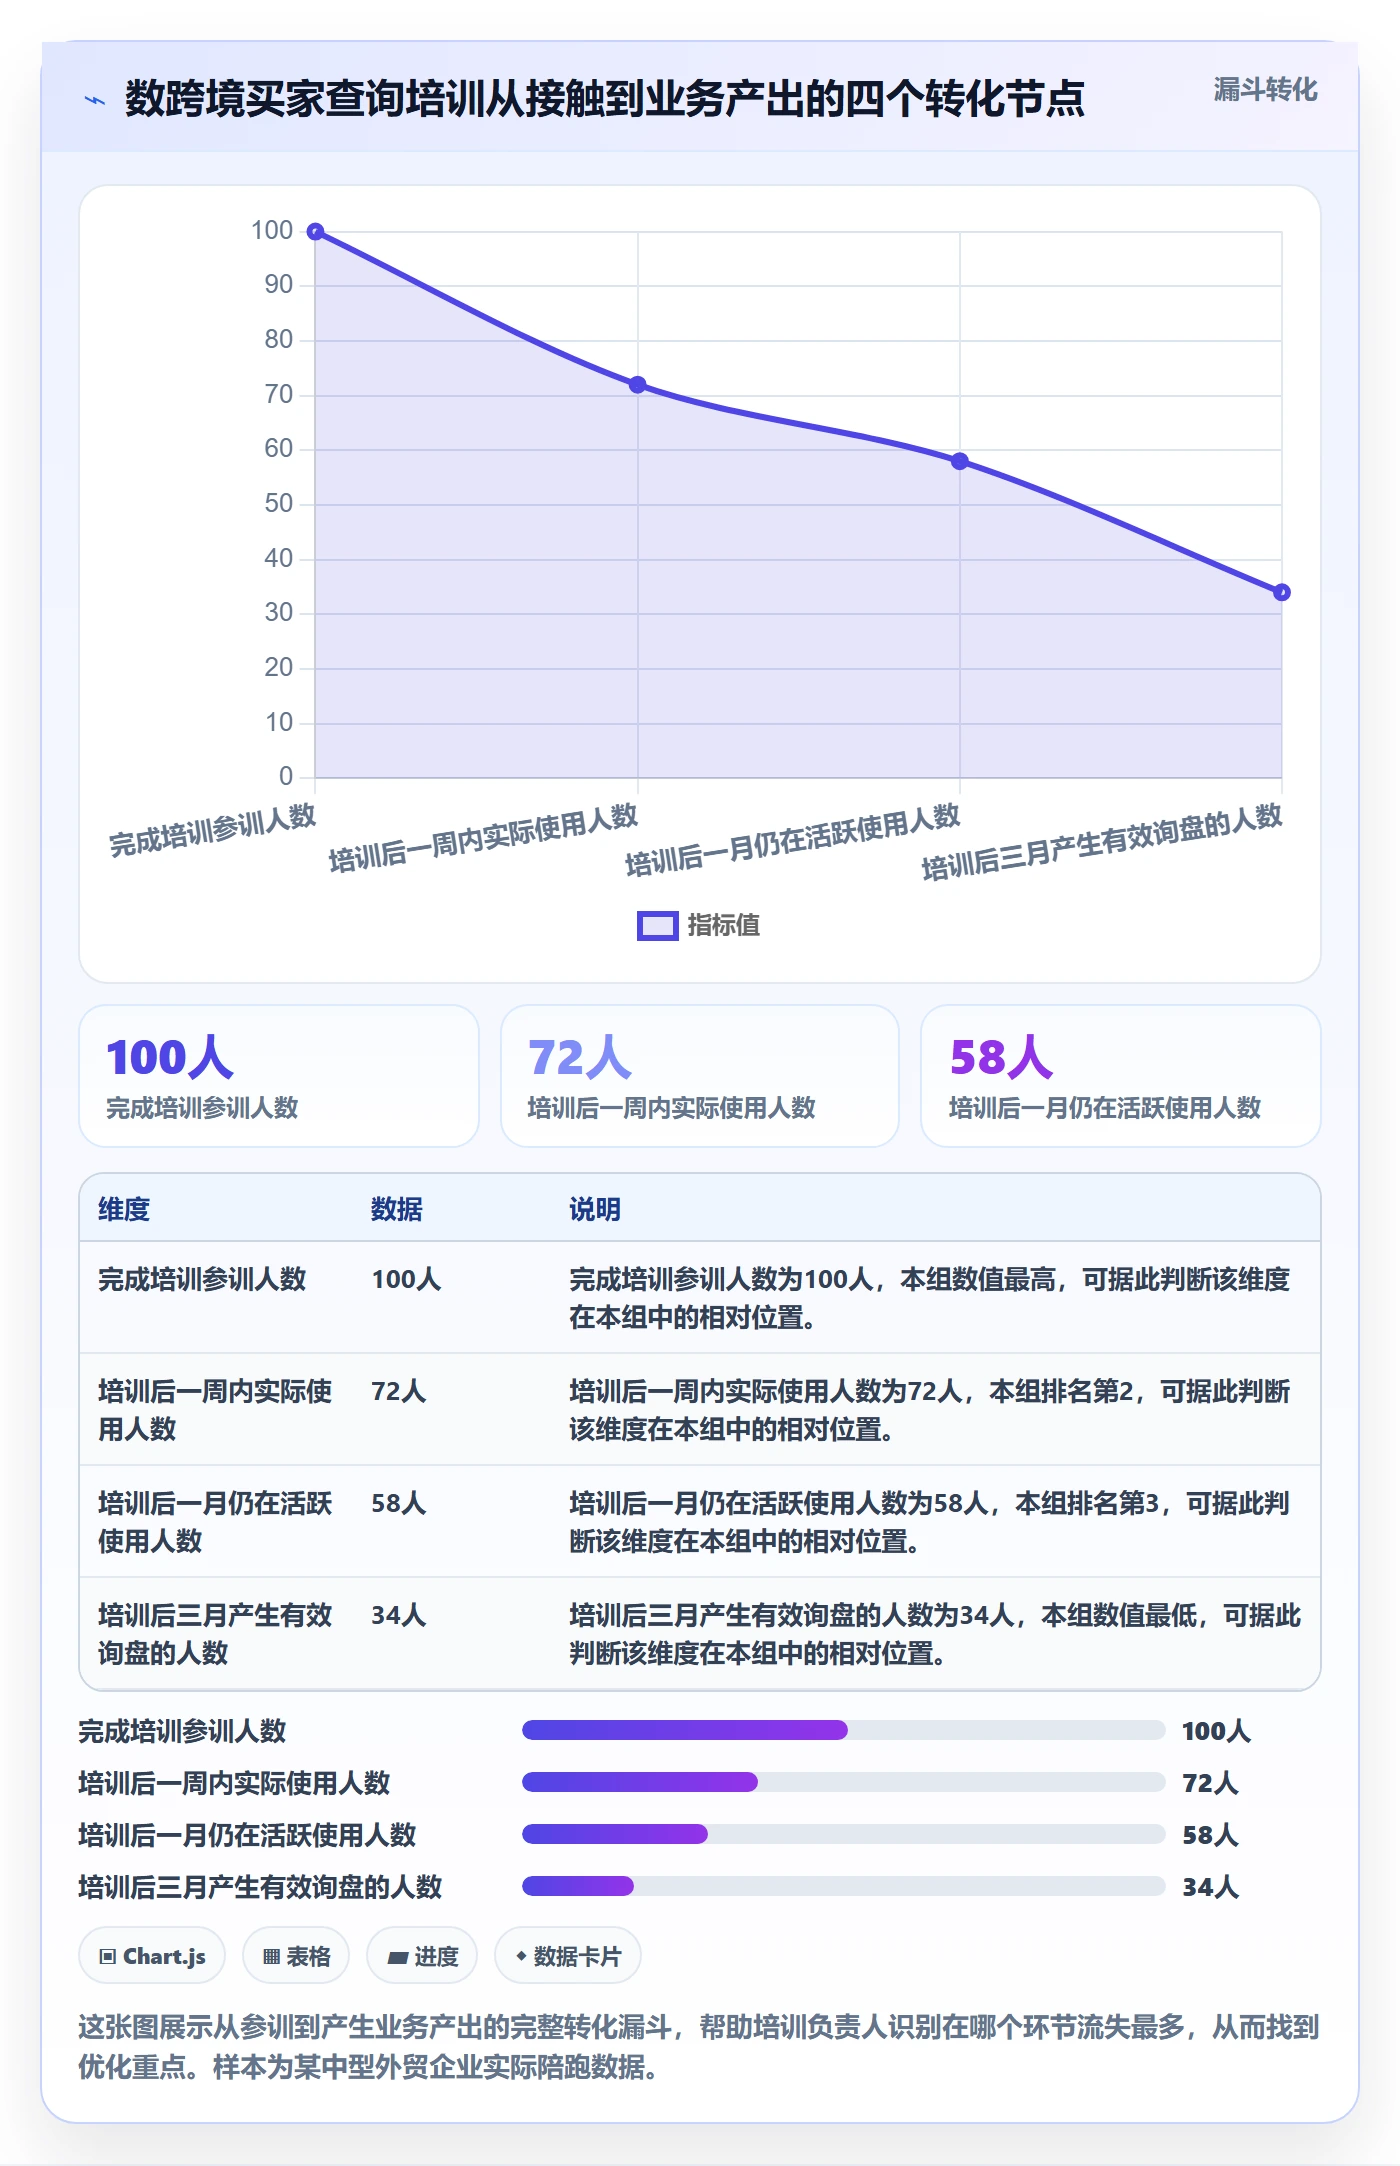
Task: Click the 数据卡片 tag
Action: (568, 1955)
